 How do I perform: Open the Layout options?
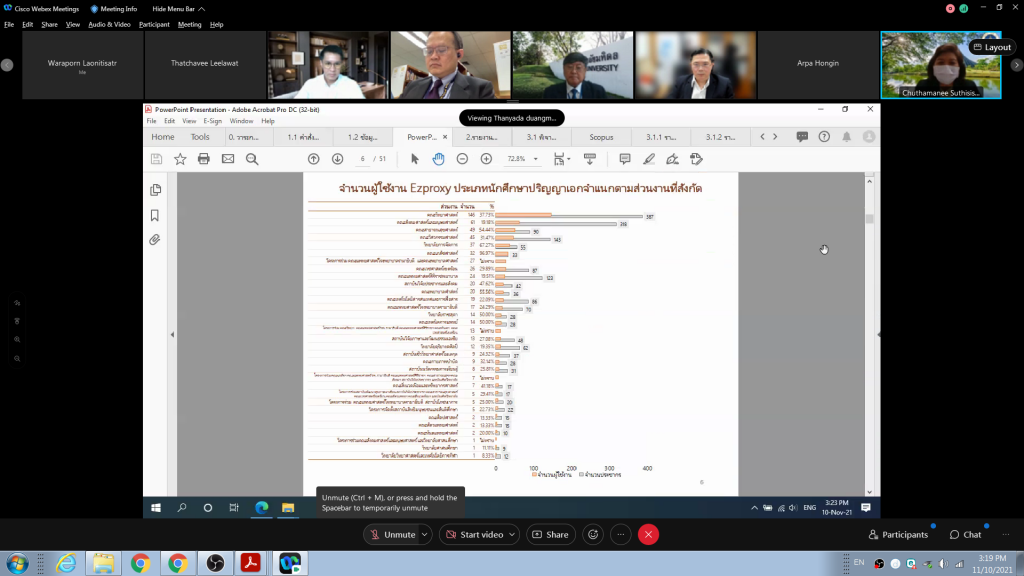coord(991,47)
